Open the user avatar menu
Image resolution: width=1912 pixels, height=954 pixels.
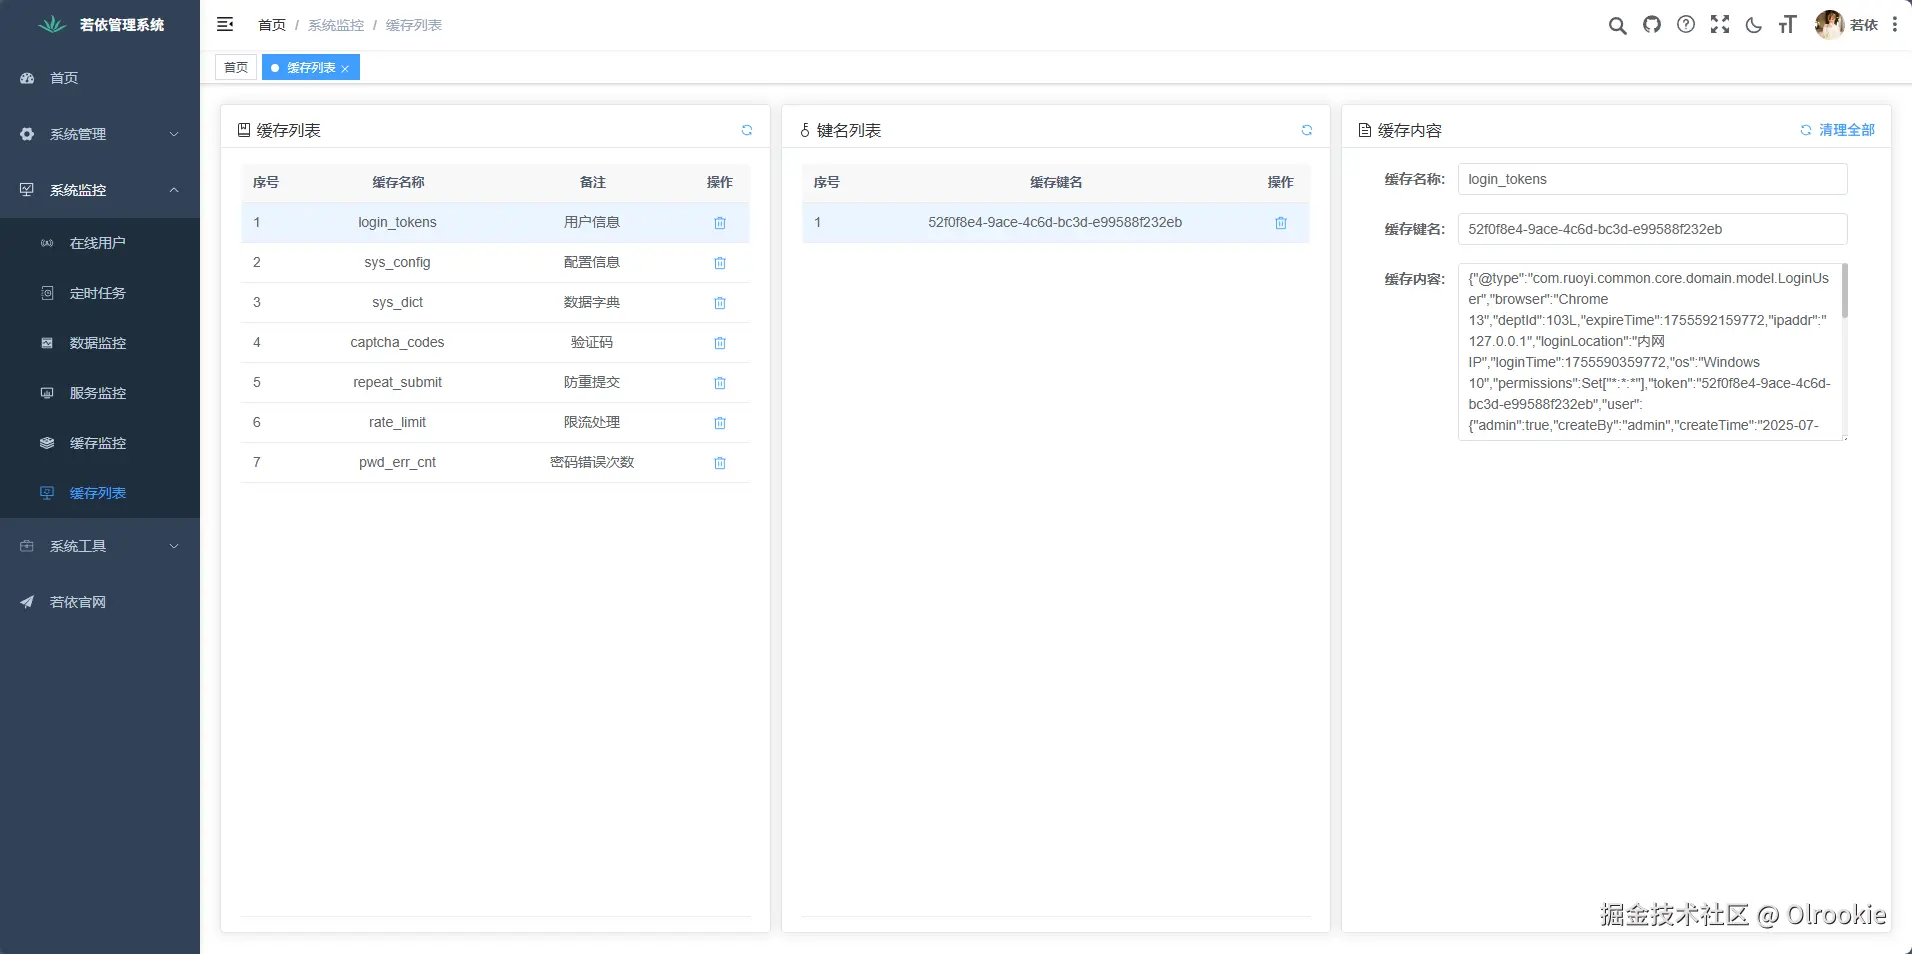point(1846,25)
